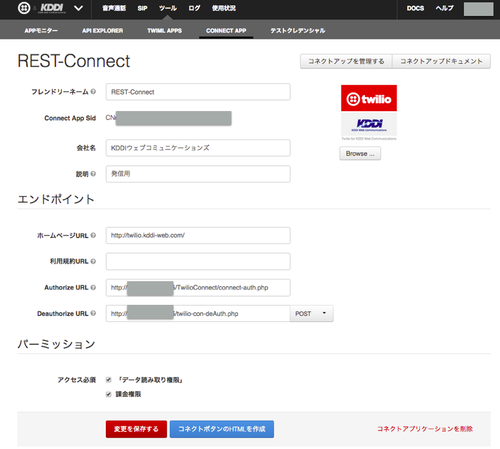The height and width of the screenshot is (449, 500).
Task: Open the ログ menu
Action: (194, 8)
